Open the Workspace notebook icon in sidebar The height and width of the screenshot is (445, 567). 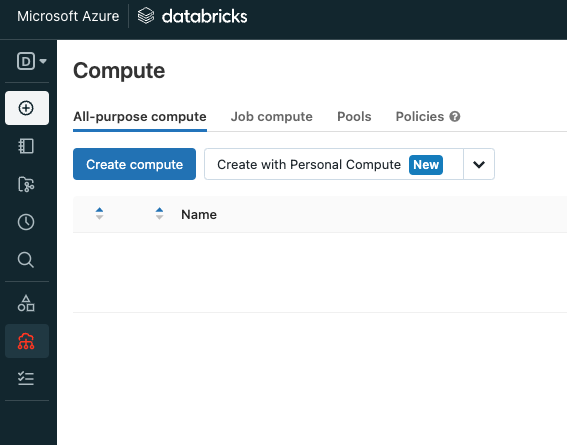tap(26, 146)
